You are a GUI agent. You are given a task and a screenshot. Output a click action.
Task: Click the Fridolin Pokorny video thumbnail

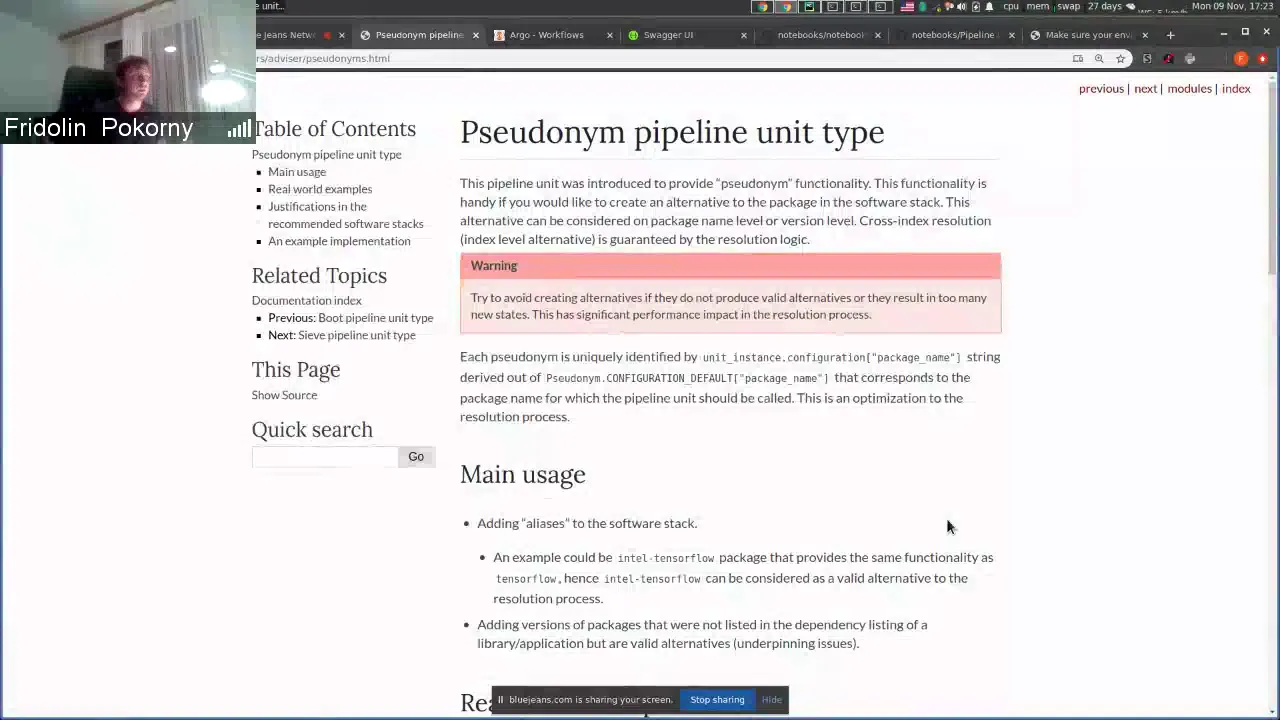click(x=128, y=72)
